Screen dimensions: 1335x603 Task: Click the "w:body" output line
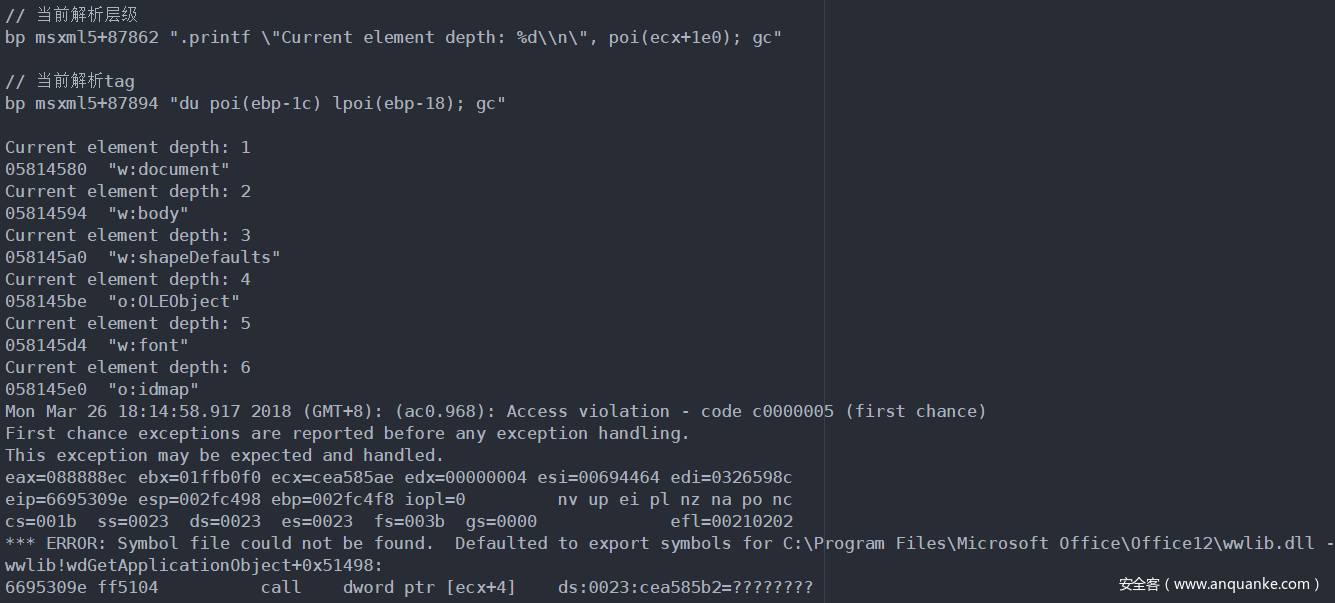coord(97,213)
